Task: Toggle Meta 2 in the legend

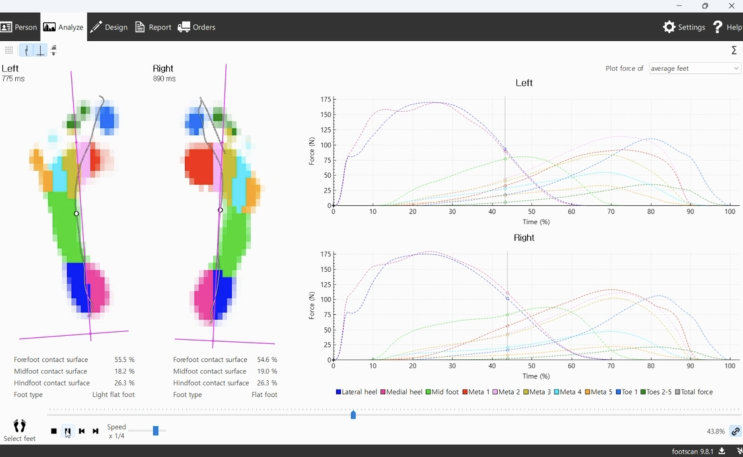Action: click(506, 392)
